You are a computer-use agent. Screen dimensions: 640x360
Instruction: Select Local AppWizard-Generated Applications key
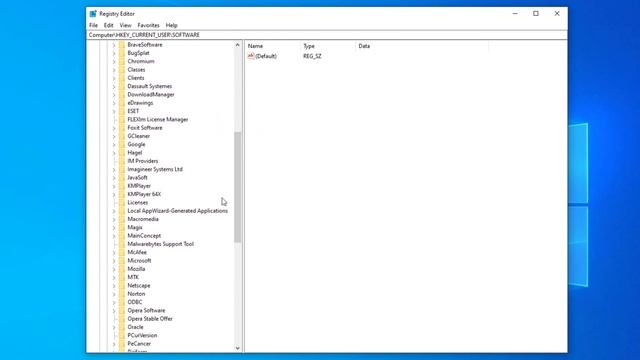coord(178,211)
